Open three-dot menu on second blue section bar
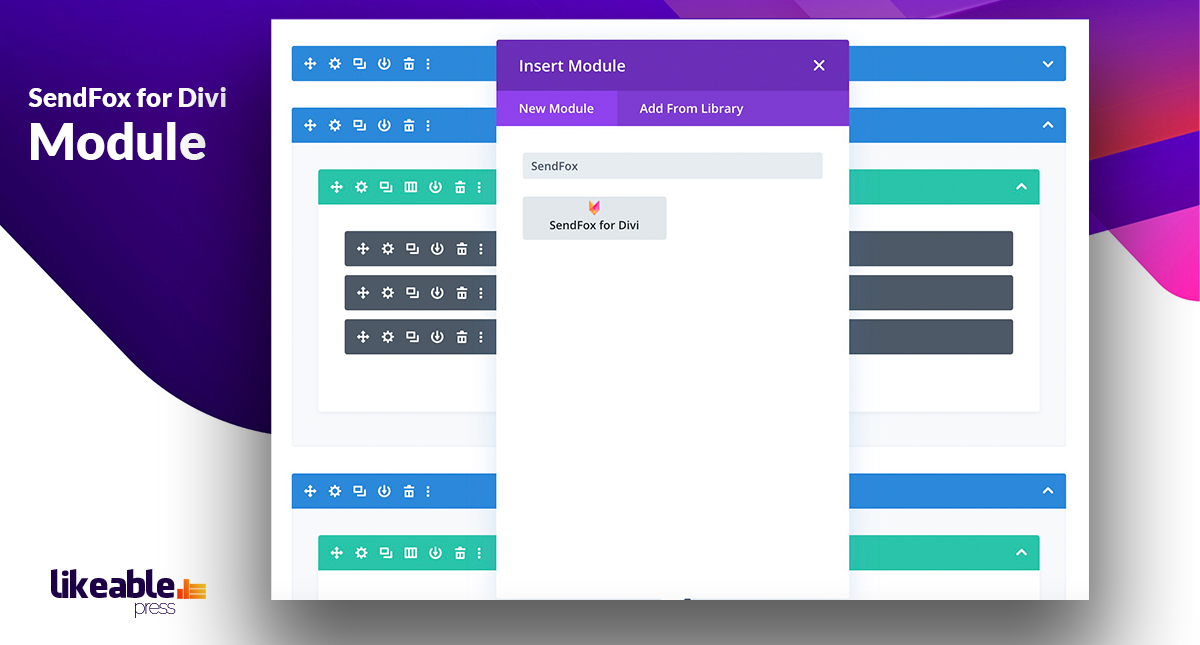The height and width of the screenshot is (645, 1200). (x=428, y=125)
